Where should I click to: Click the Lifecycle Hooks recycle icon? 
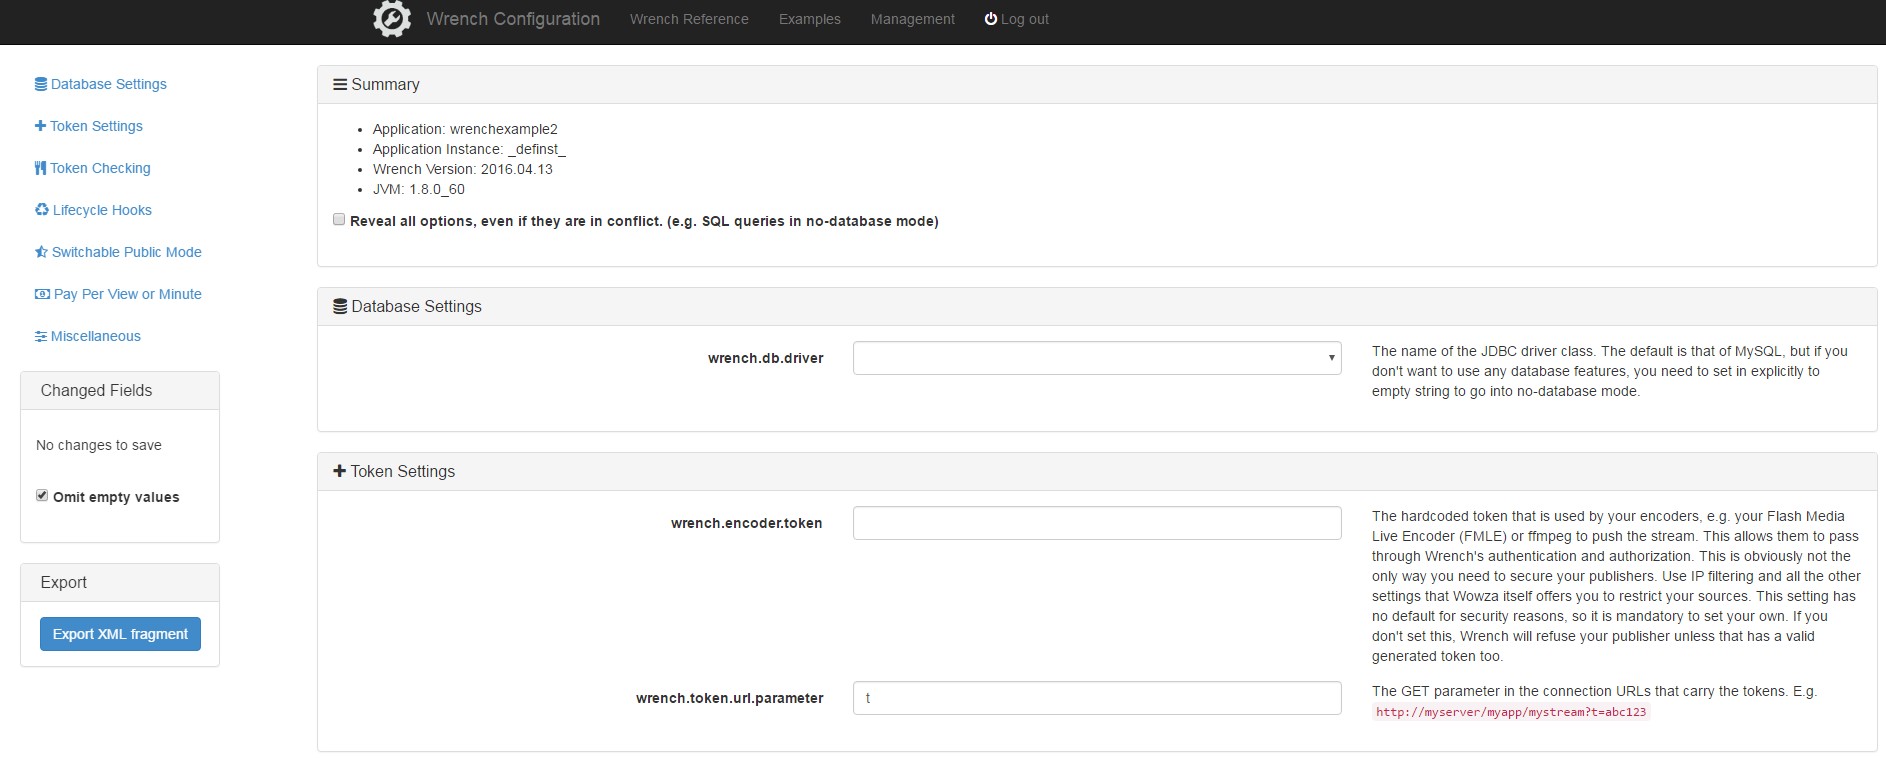[x=42, y=210]
